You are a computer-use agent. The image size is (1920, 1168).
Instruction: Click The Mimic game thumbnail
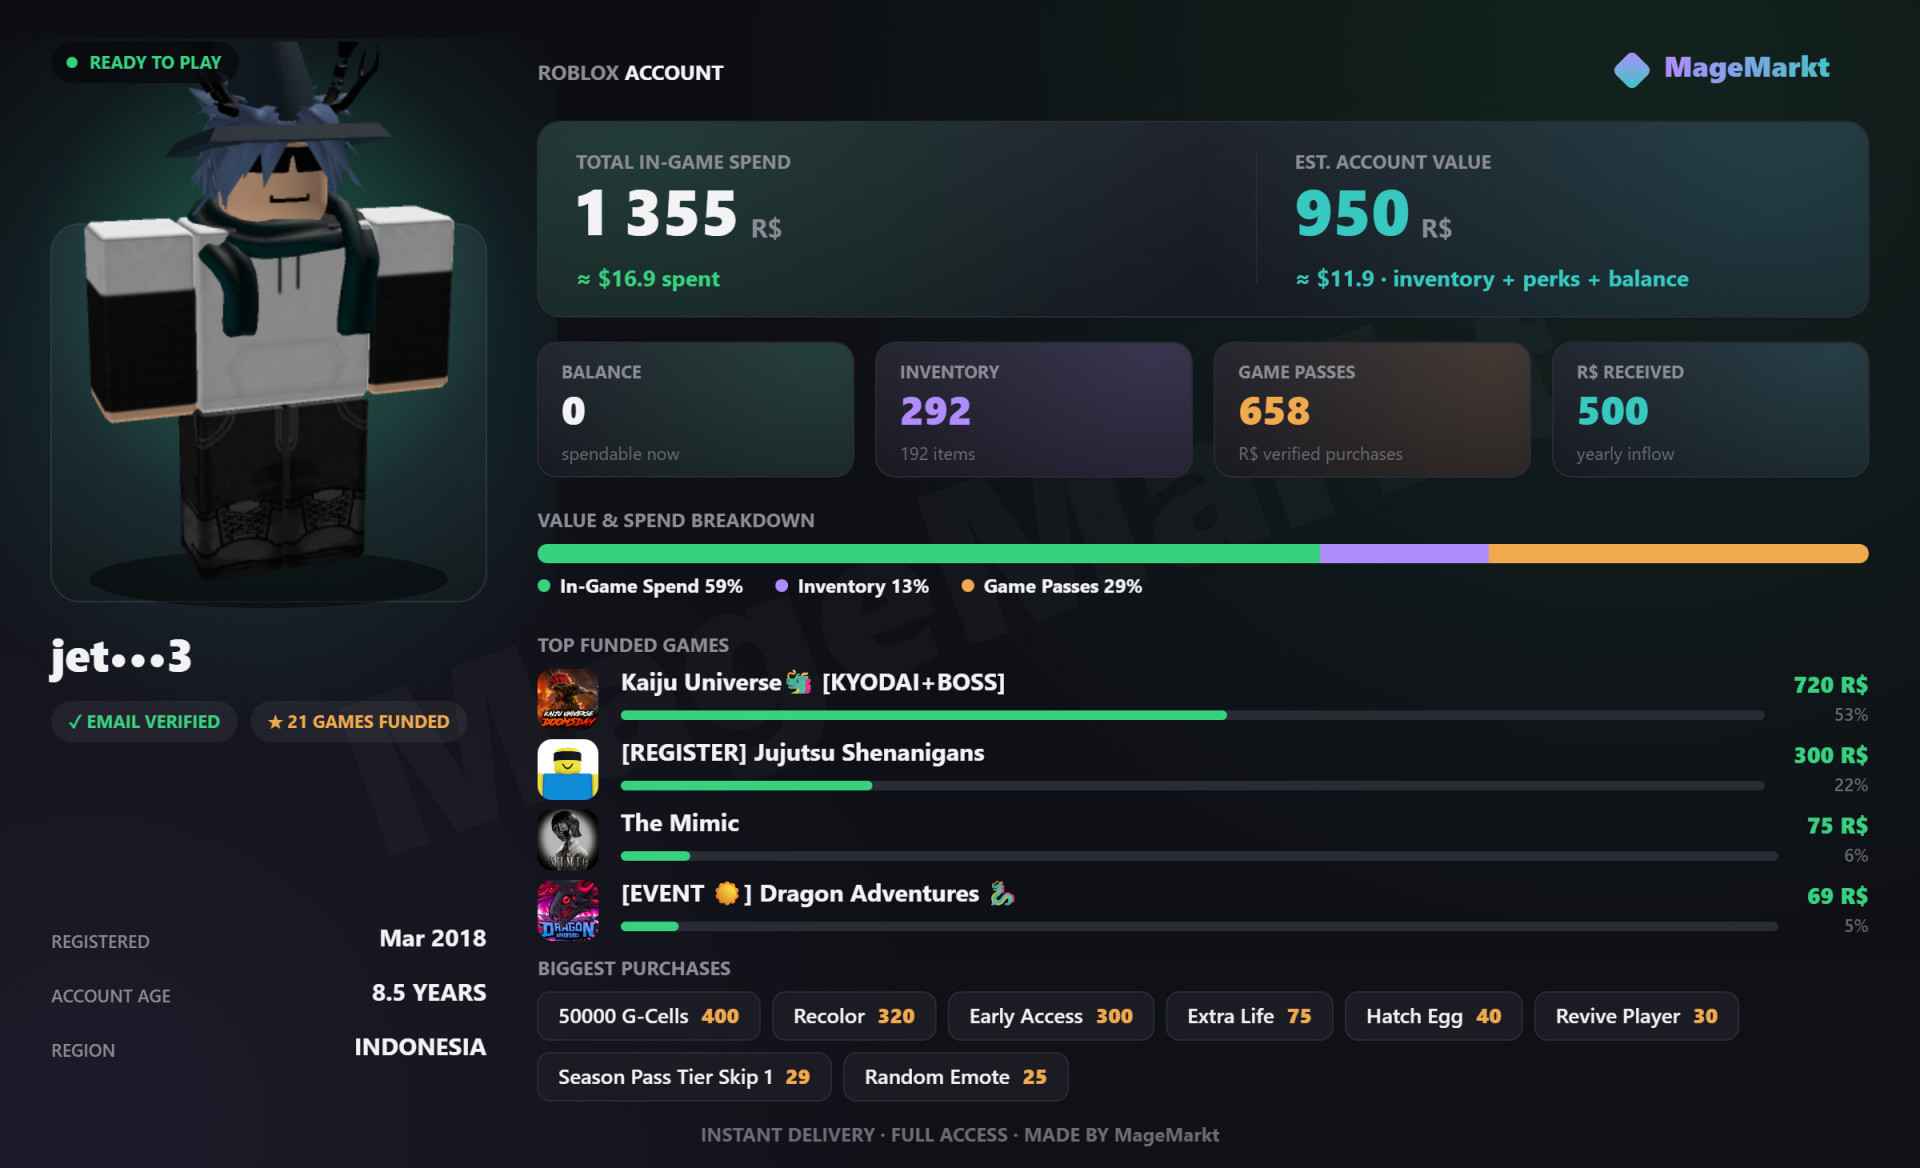pyautogui.click(x=568, y=840)
